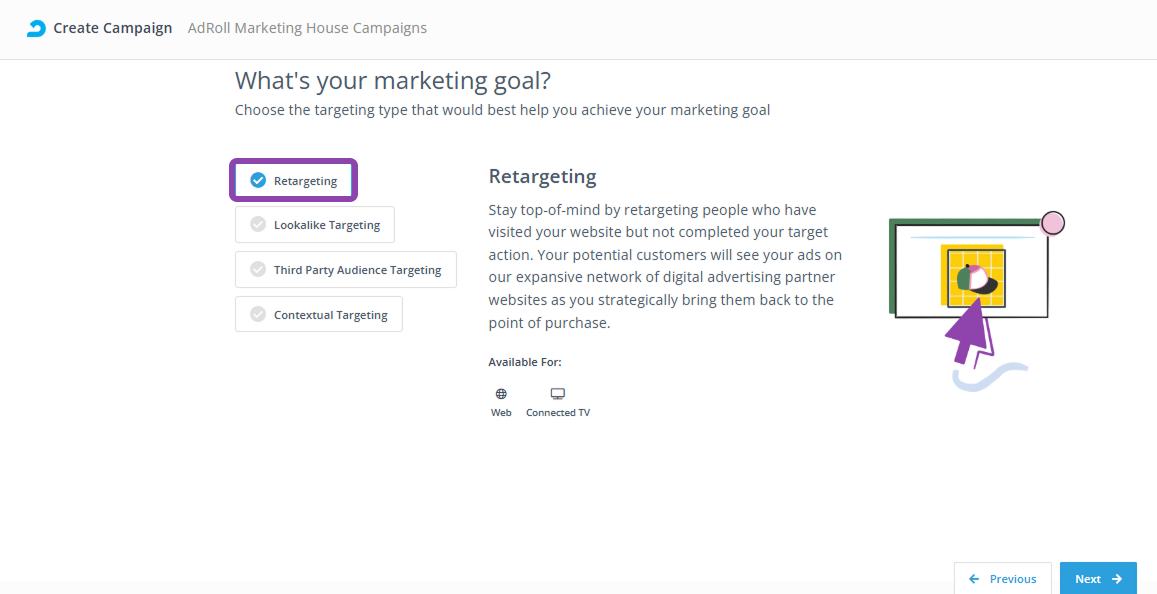Click the Connected TV monitor icon
This screenshot has width=1157, height=594.
(x=558, y=394)
